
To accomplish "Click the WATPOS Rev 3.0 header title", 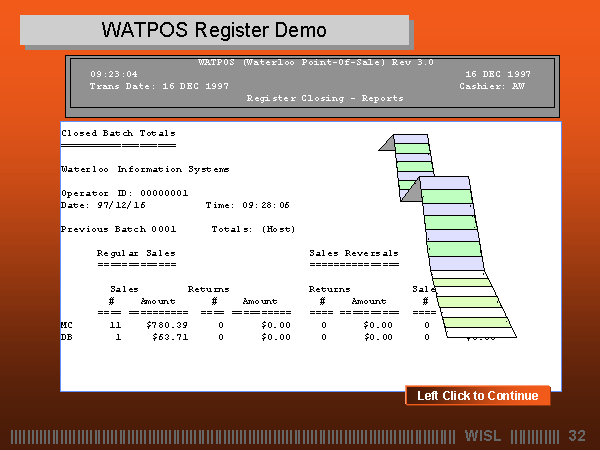I will point(316,62).
